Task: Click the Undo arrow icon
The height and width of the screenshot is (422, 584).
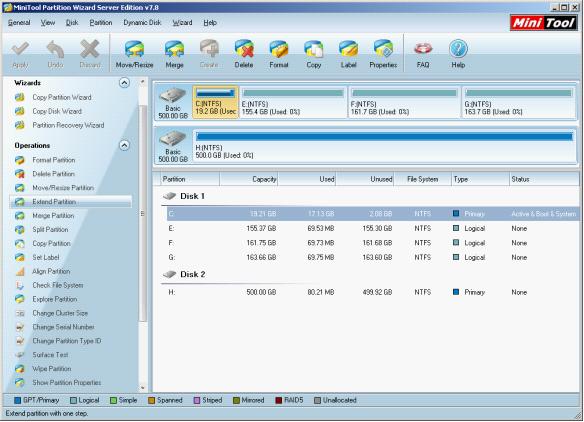Action: 55,54
